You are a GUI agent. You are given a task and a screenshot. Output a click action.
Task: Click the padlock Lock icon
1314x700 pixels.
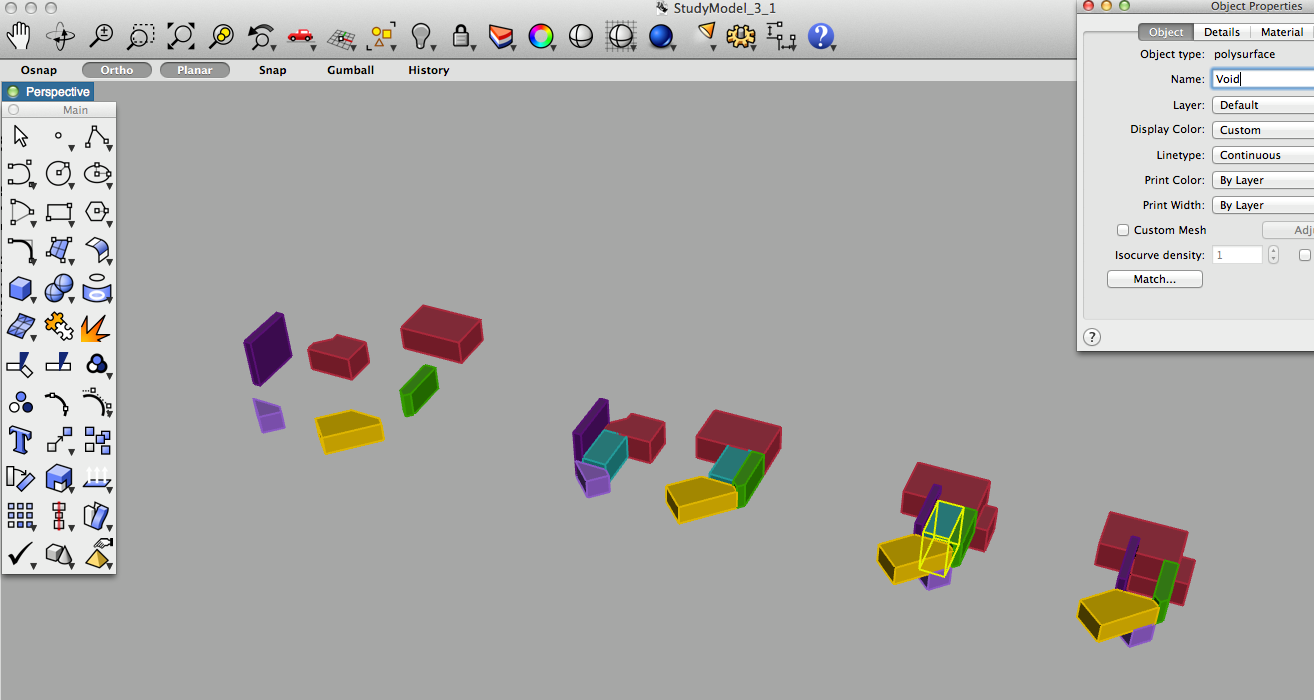(460, 37)
